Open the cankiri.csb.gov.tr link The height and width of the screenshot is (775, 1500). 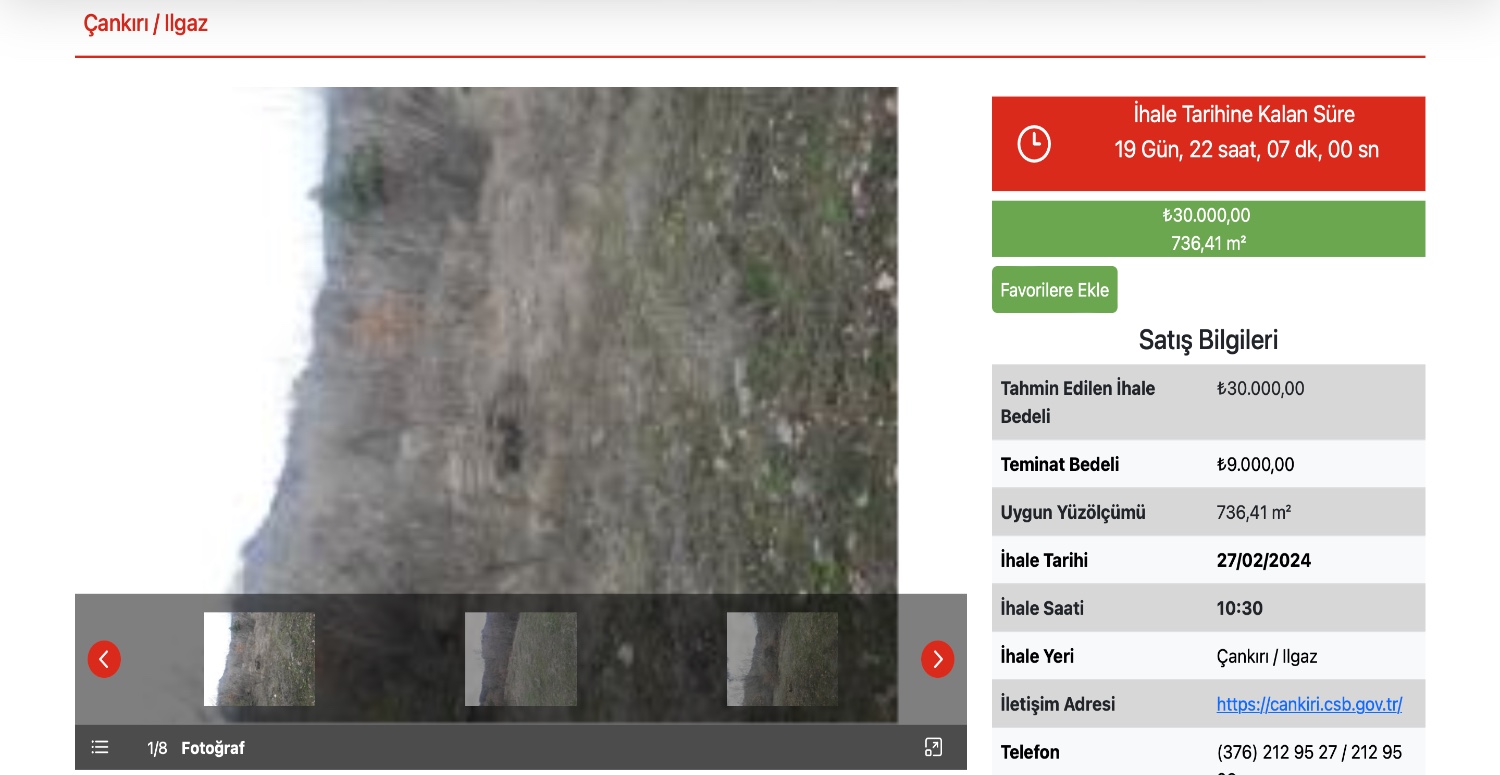pyautogui.click(x=1309, y=704)
